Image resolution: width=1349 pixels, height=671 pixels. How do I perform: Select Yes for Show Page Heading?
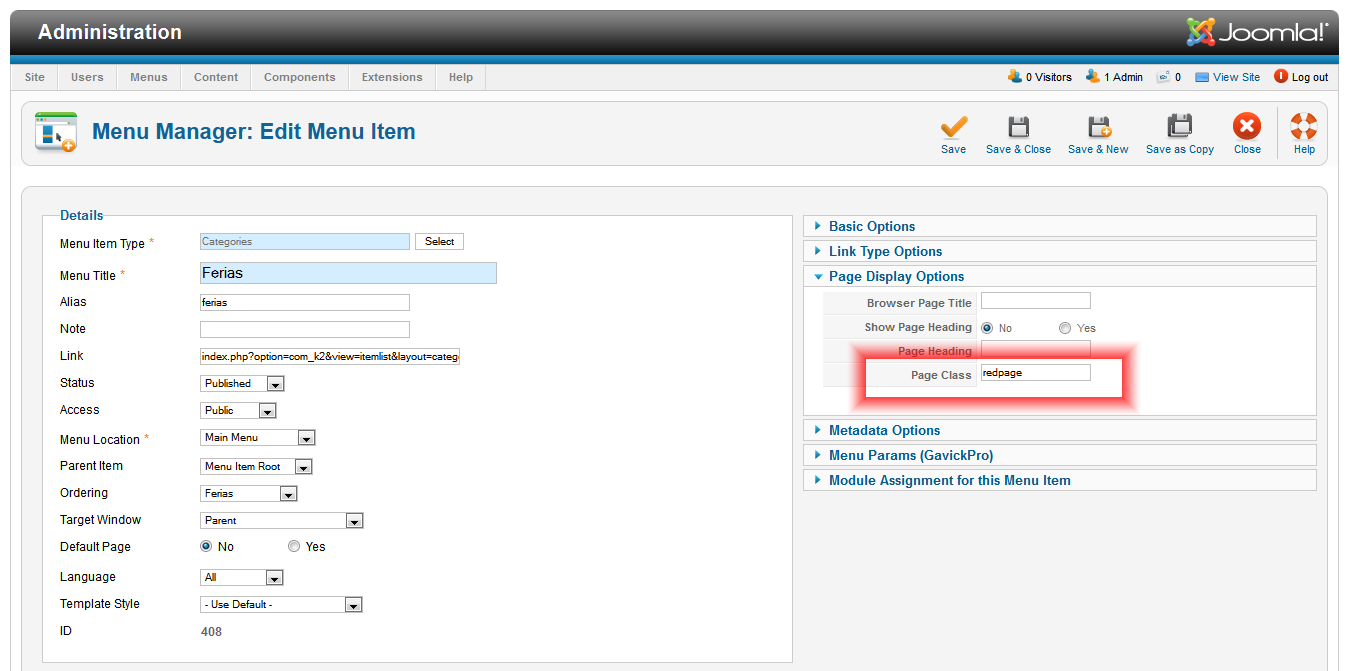tap(1065, 328)
